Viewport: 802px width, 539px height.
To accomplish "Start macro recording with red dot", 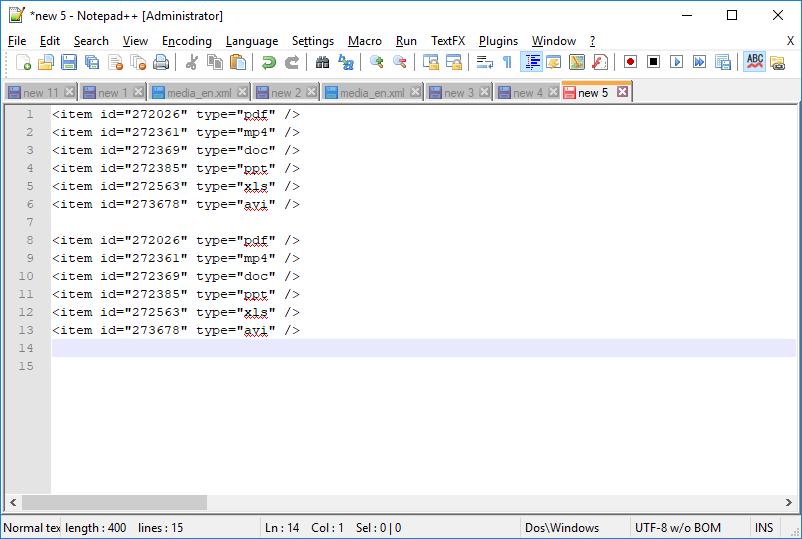I will (x=630, y=62).
